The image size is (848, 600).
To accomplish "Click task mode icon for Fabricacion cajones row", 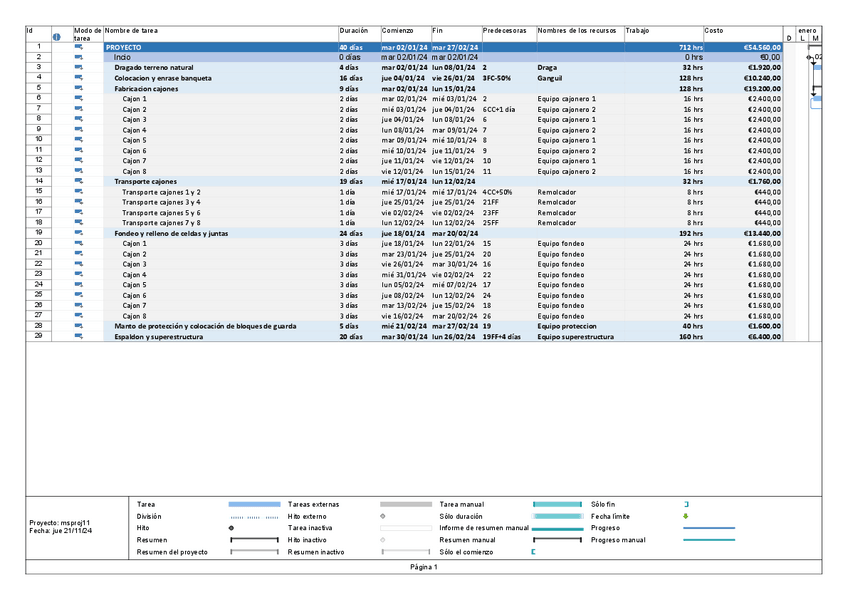I will [x=79, y=88].
